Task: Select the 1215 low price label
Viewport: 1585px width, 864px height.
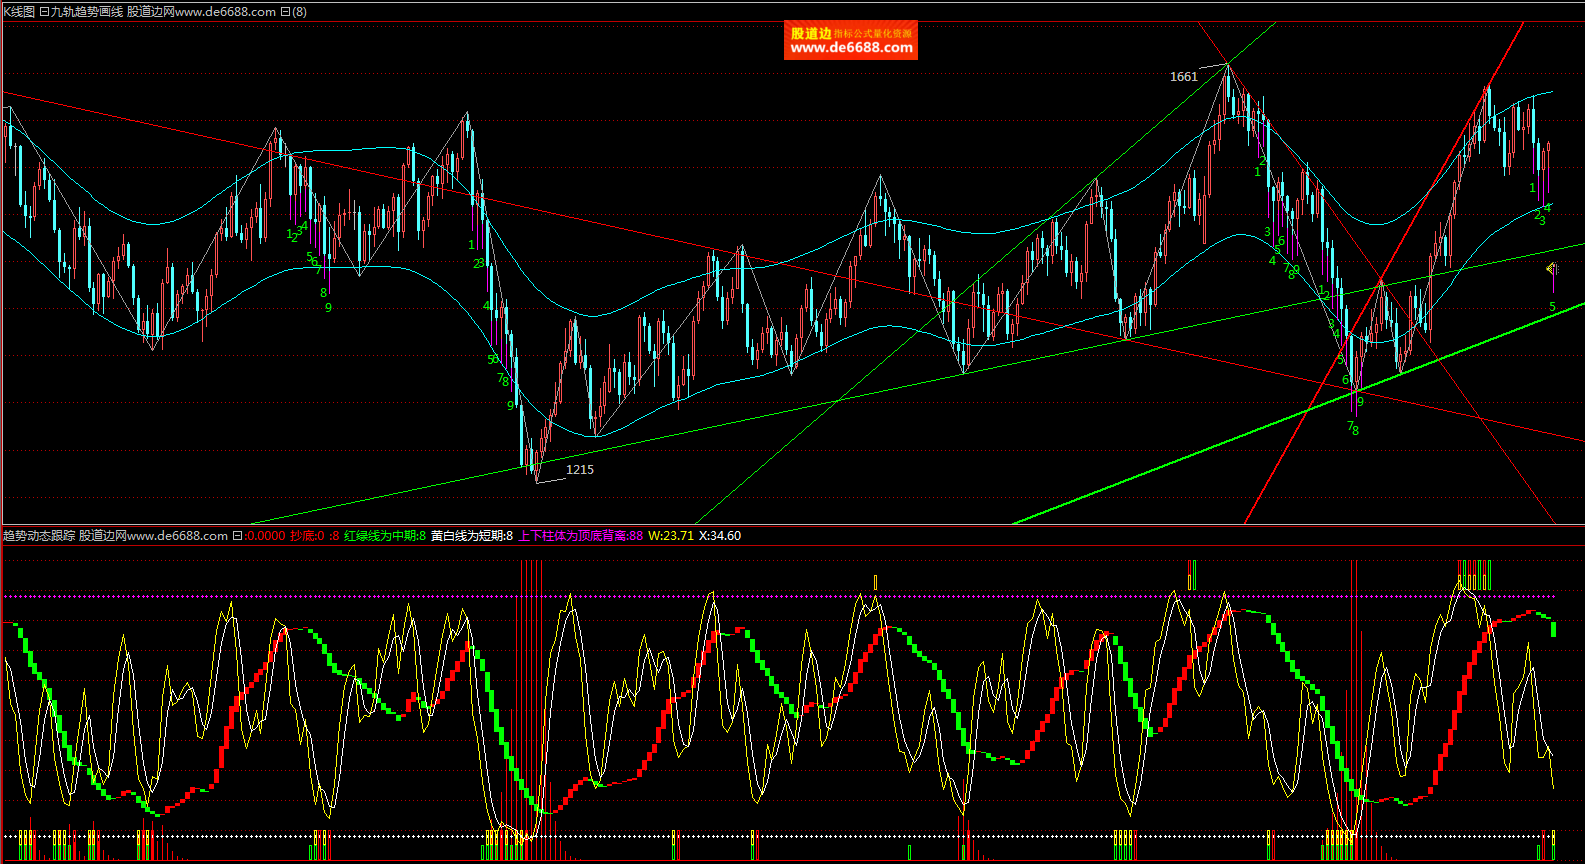Action: coord(580,470)
